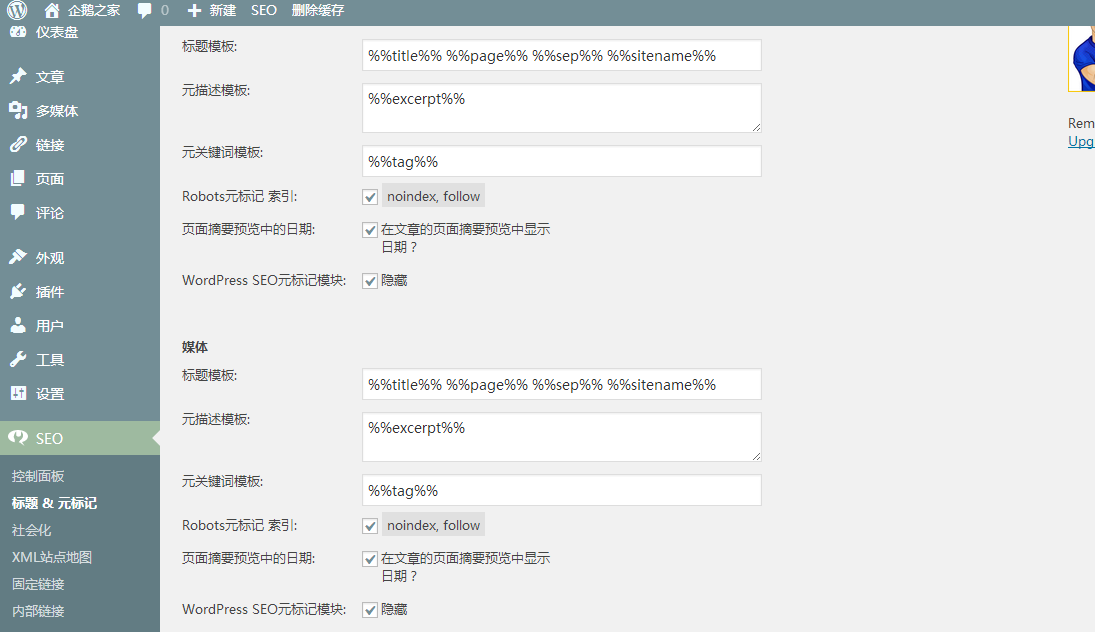The height and width of the screenshot is (632, 1095).
Task: Open XML站点地图 submenu item
Action: pos(52,557)
